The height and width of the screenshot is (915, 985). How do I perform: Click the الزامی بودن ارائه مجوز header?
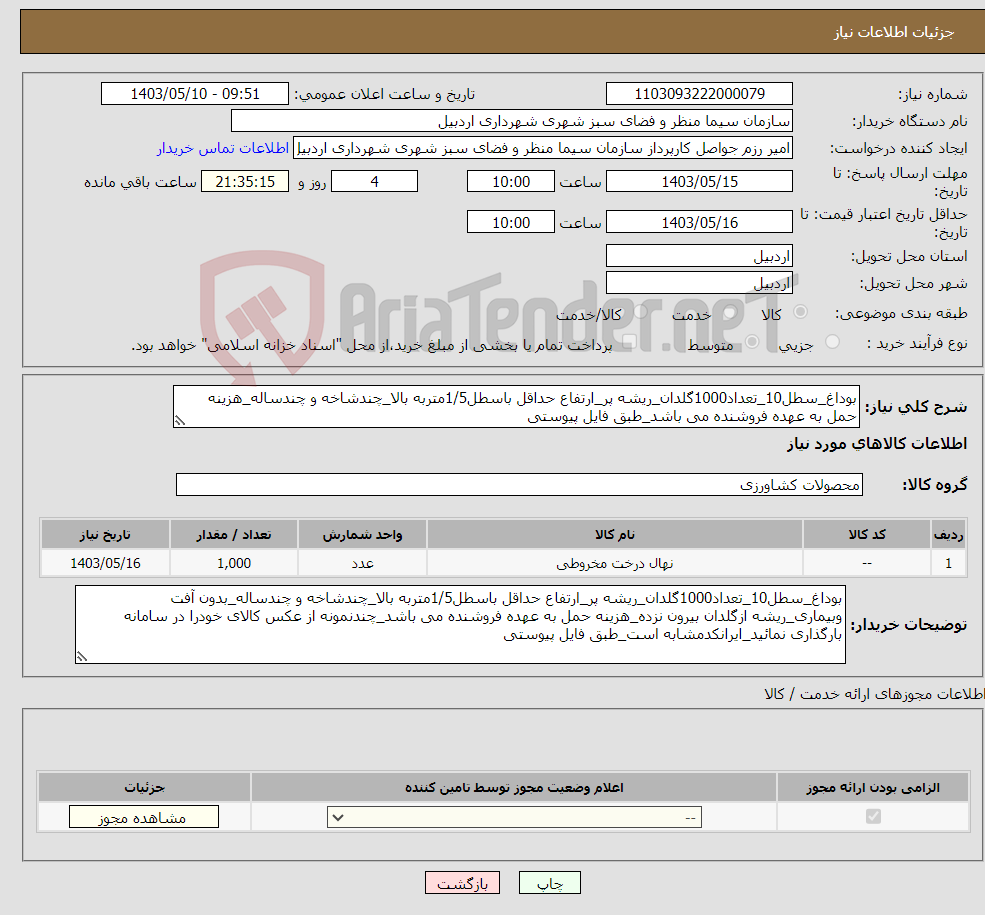(x=873, y=787)
